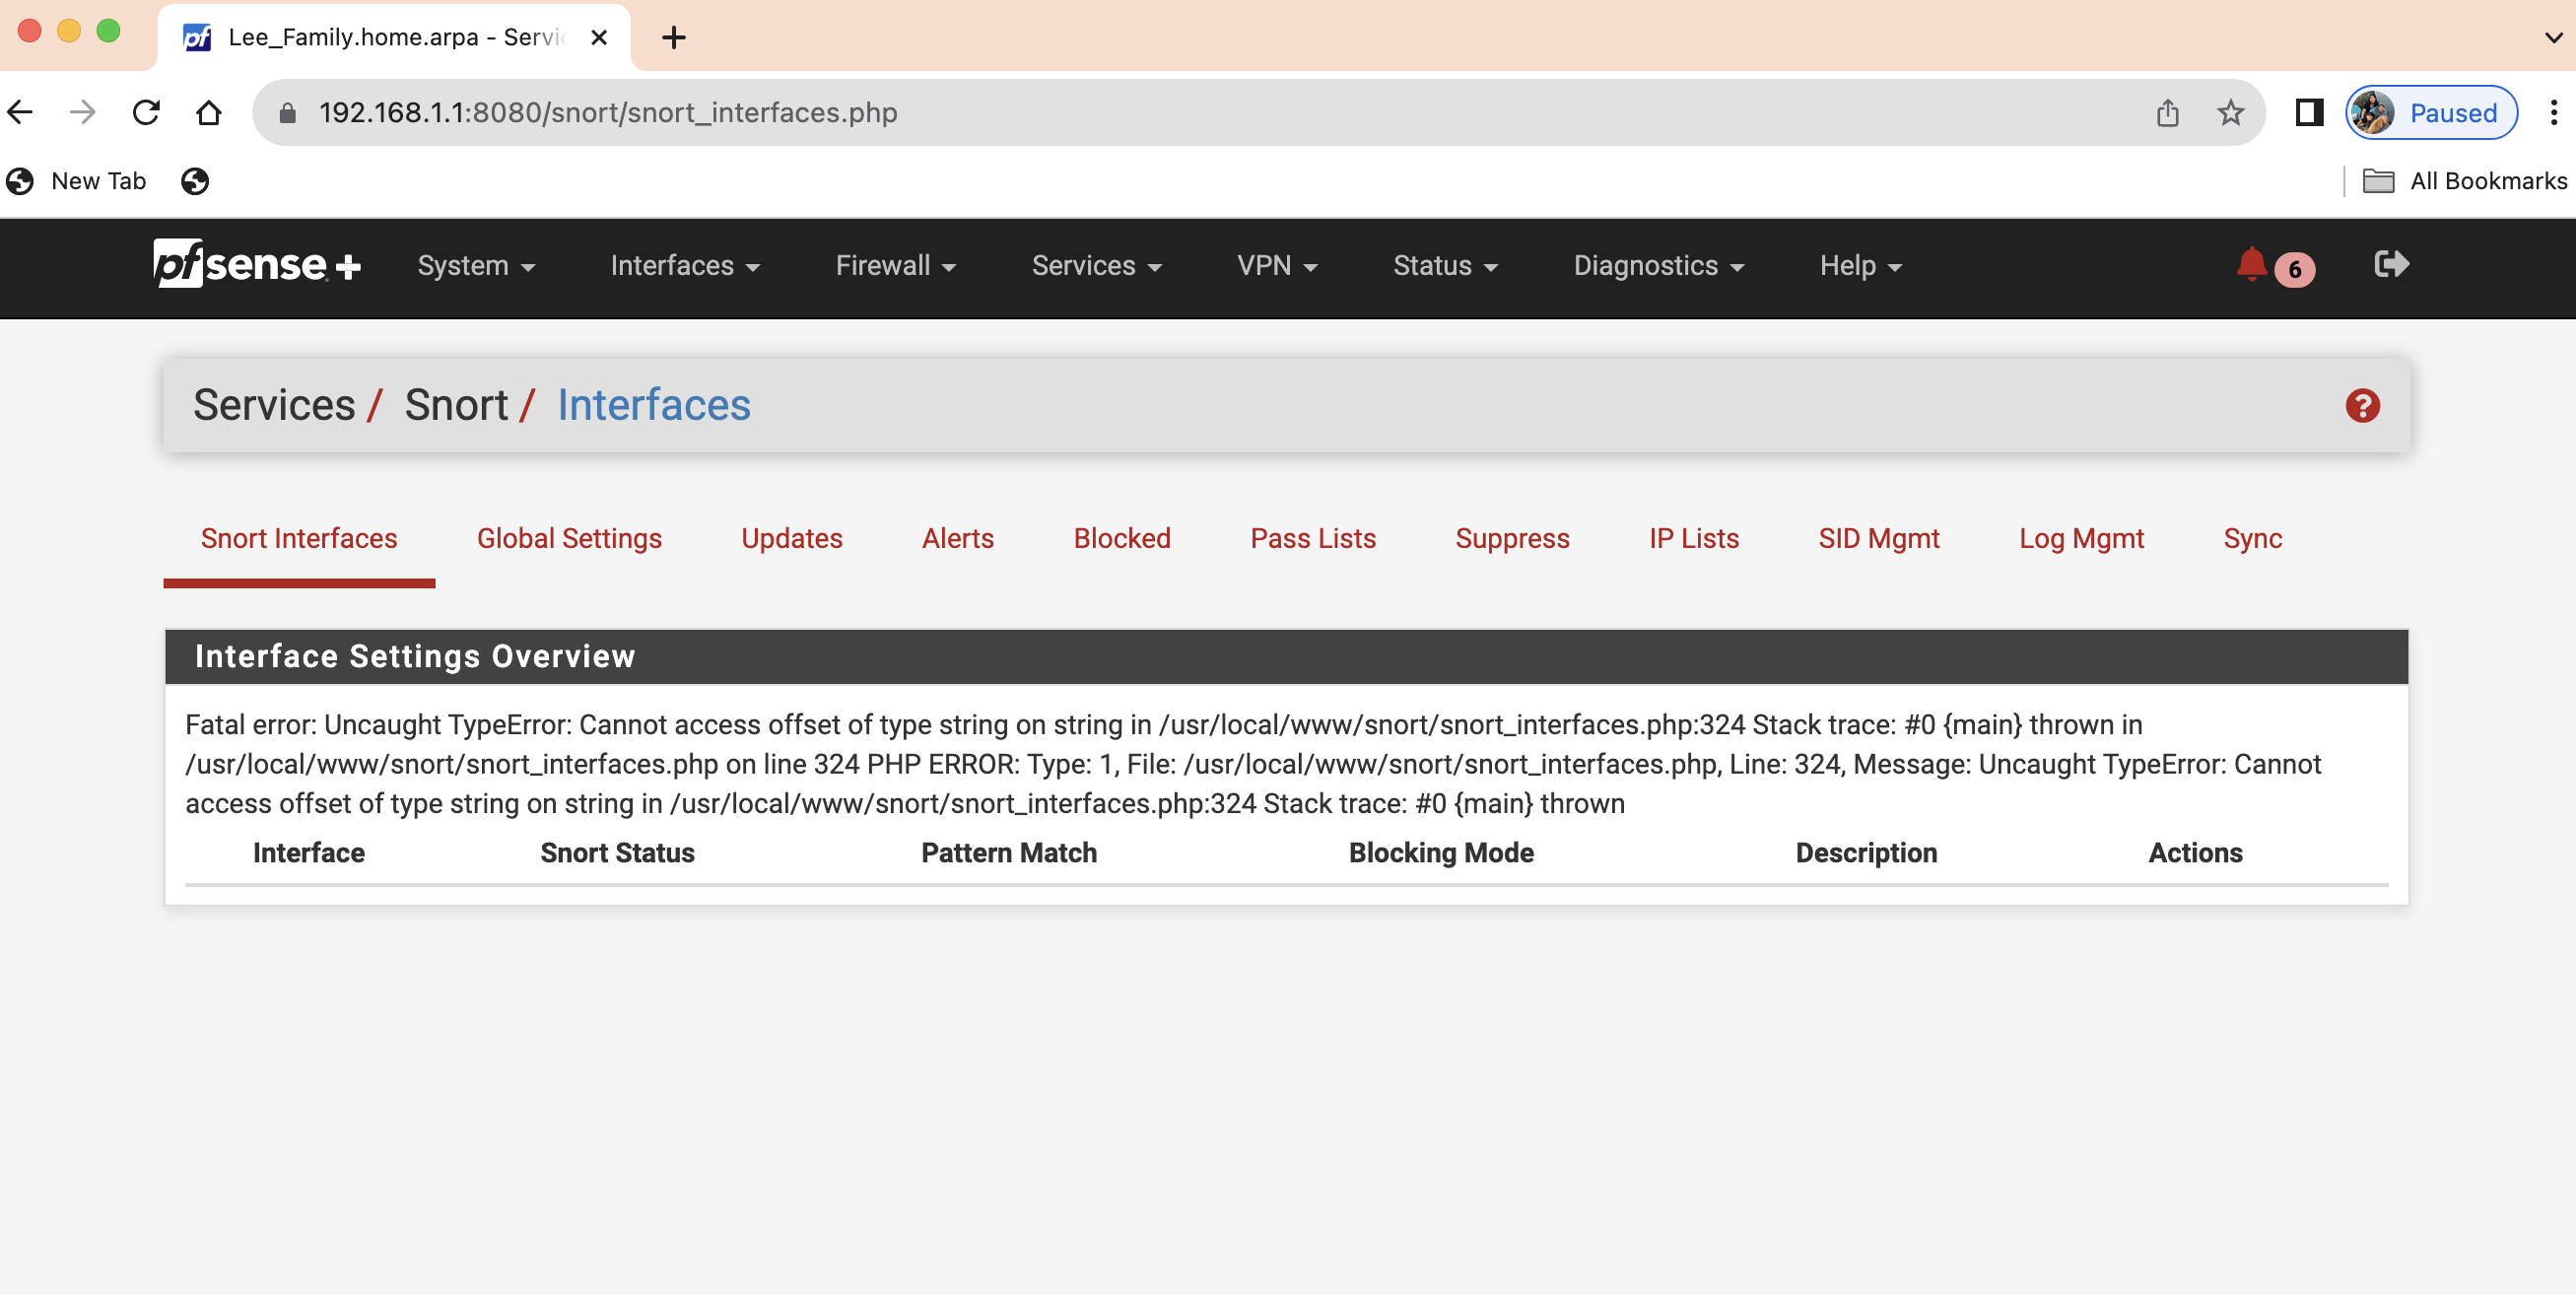Screen dimensions: 2576x1295
Task: Click the Services breadcrumb text
Action: pyautogui.click(x=274, y=405)
